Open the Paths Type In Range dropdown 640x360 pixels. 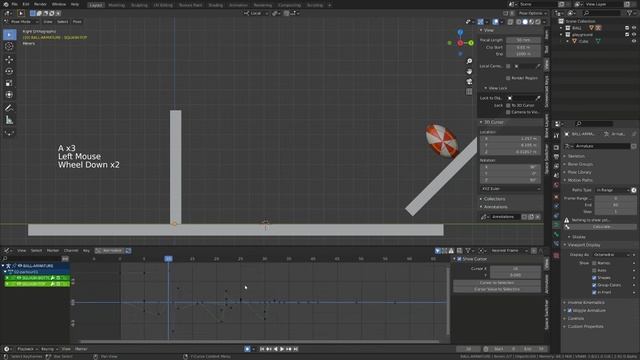(612, 190)
